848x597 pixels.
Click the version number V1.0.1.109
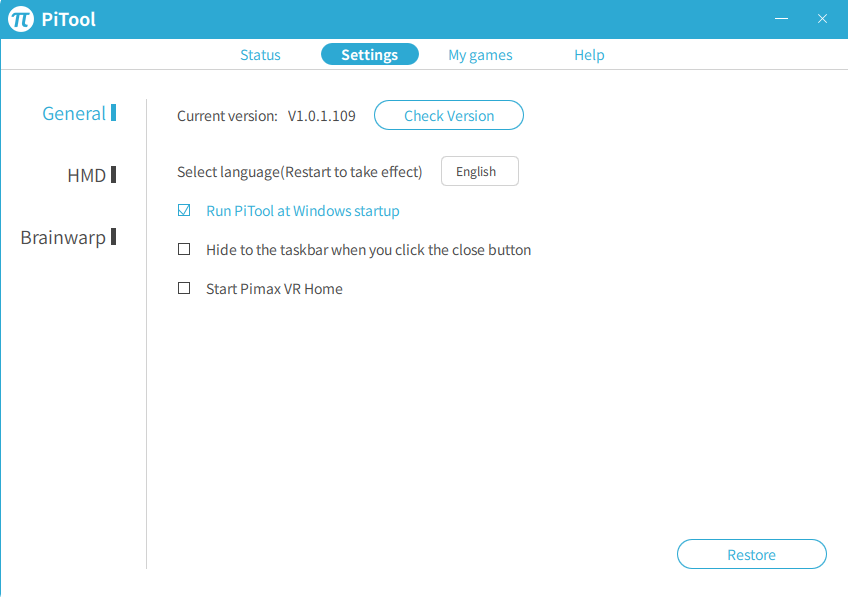(321, 116)
